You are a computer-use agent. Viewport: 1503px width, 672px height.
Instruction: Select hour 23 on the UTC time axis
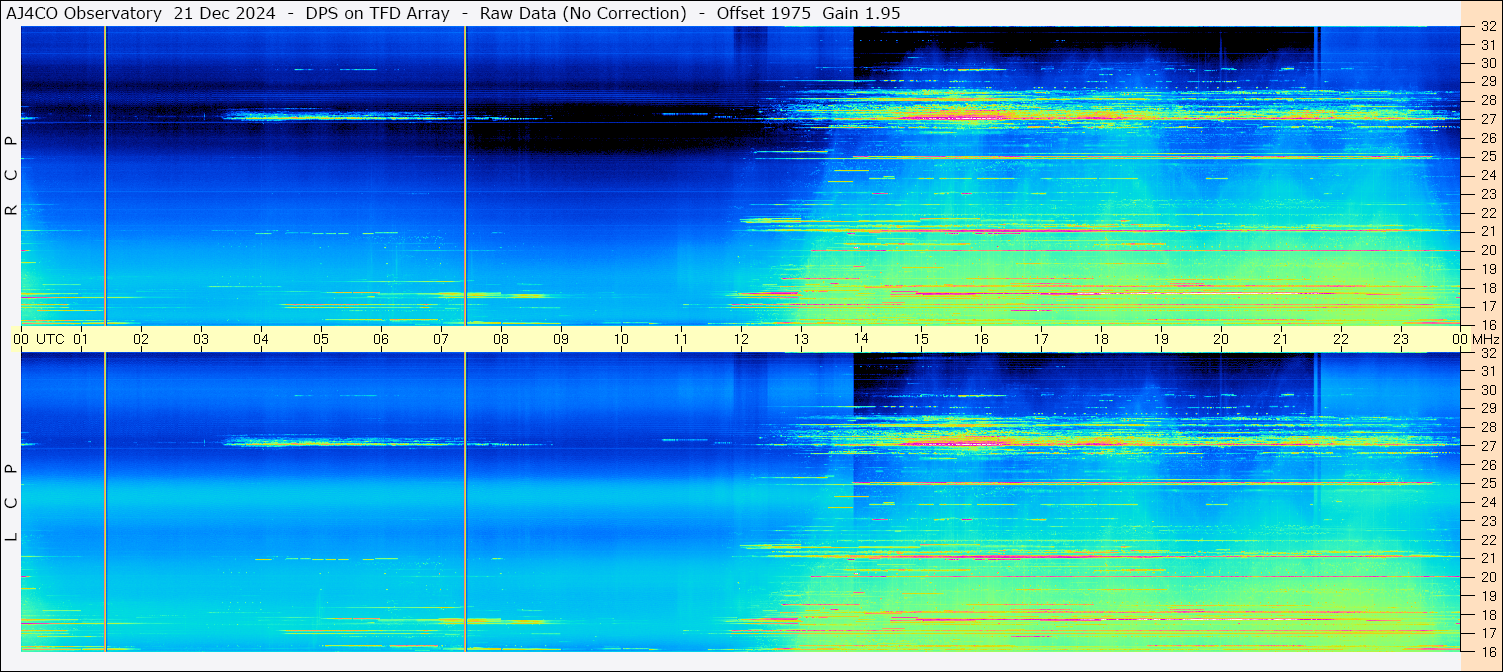pyautogui.click(x=1401, y=339)
